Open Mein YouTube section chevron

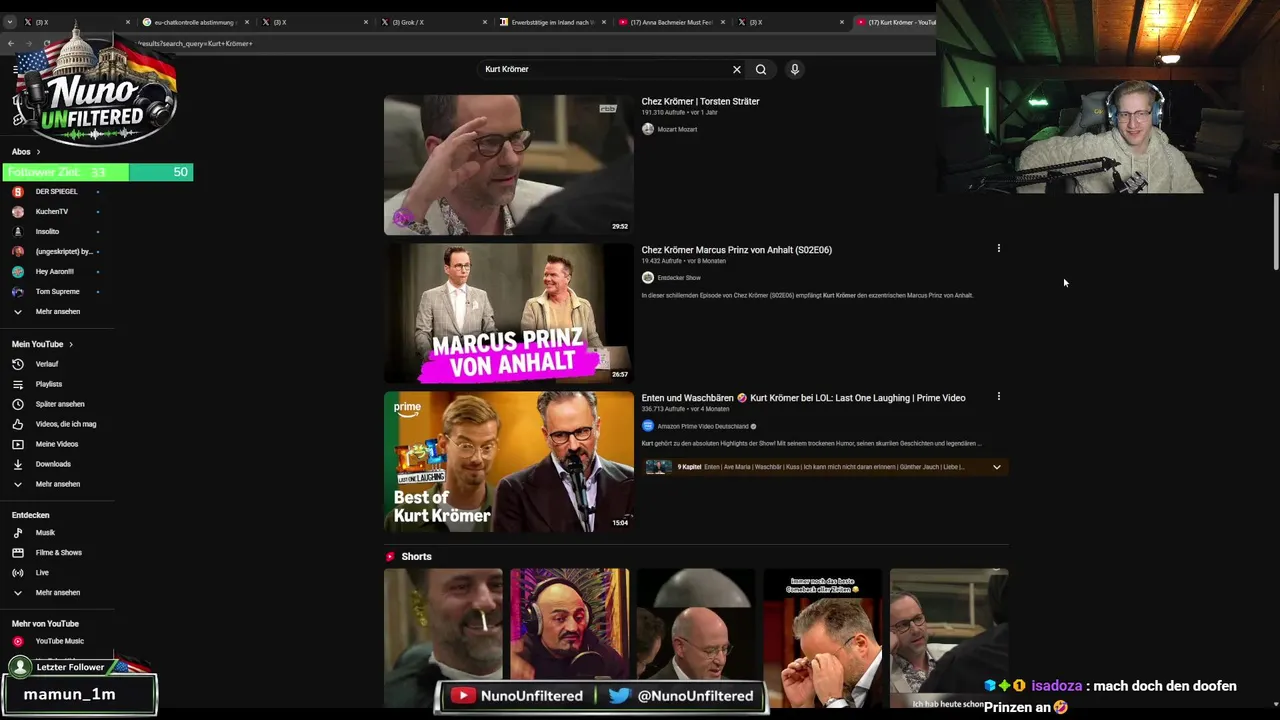point(71,344)
